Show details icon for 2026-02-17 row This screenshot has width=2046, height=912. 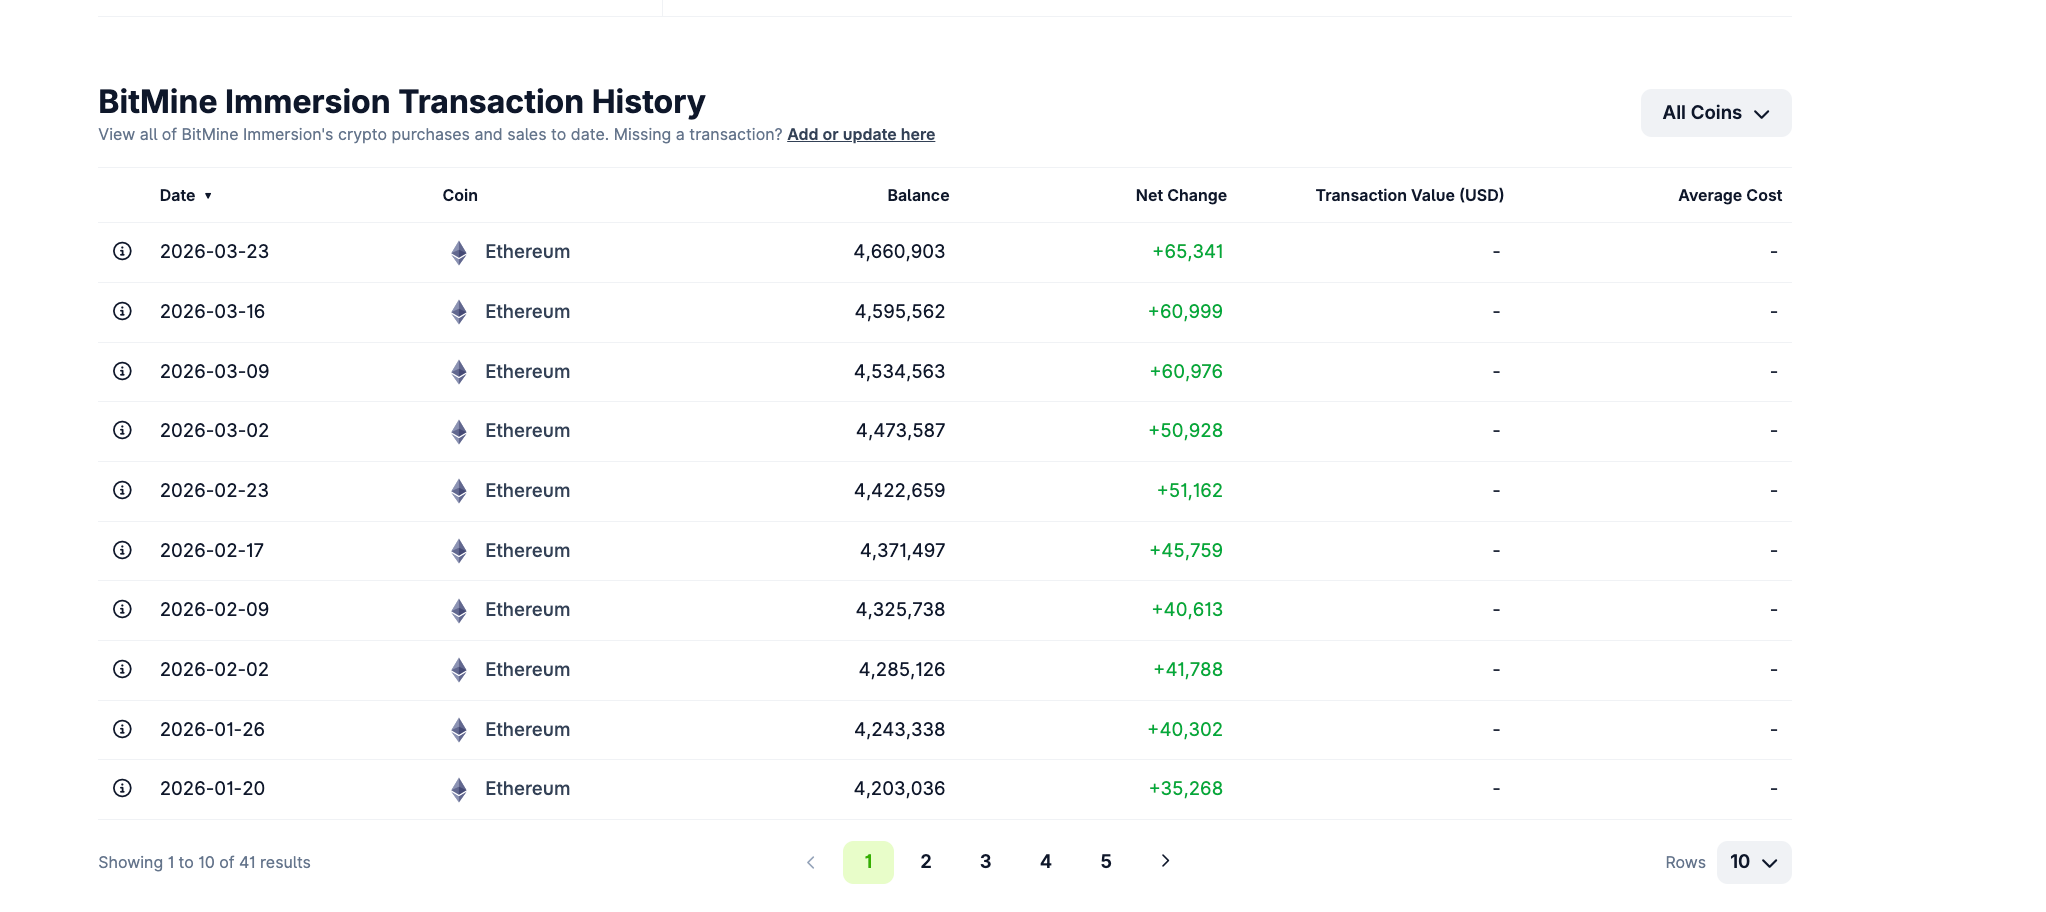coord(122,550)
